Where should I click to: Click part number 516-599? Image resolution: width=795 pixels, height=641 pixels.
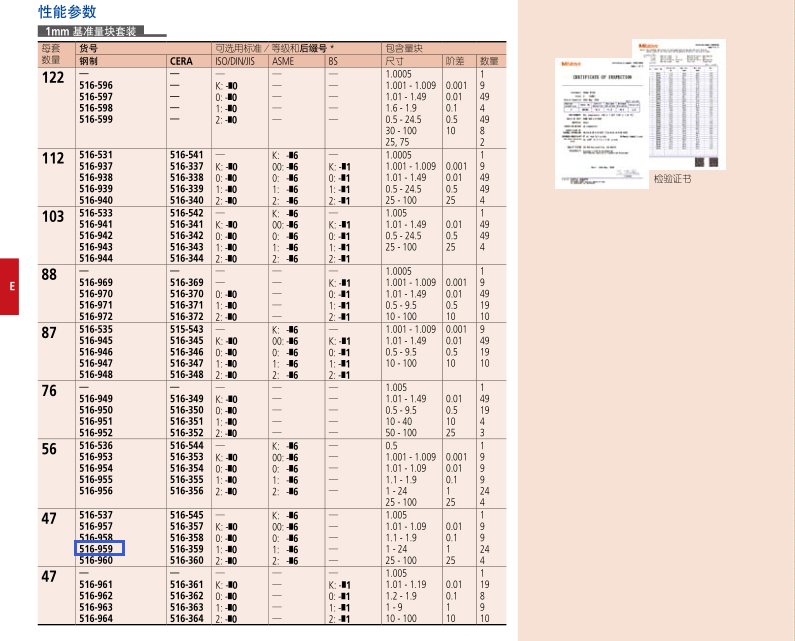coord(96,119)
